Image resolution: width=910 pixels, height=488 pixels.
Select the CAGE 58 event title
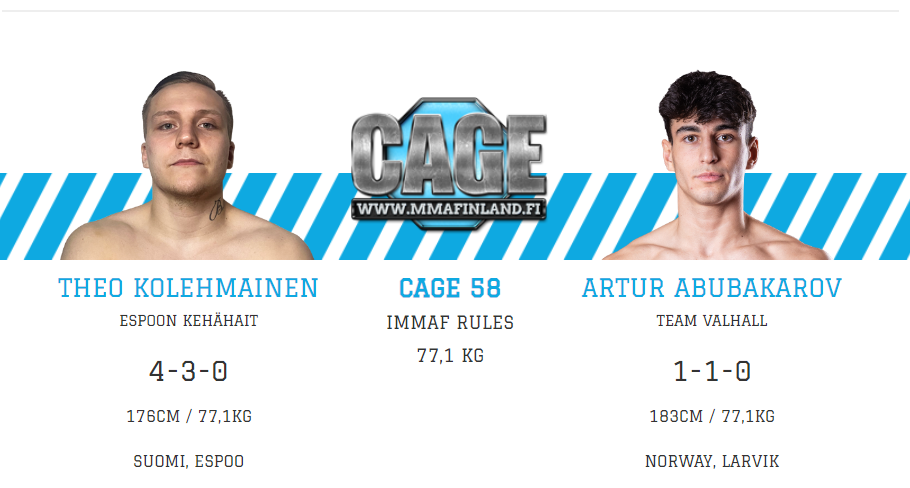click(x=450, y=288)
